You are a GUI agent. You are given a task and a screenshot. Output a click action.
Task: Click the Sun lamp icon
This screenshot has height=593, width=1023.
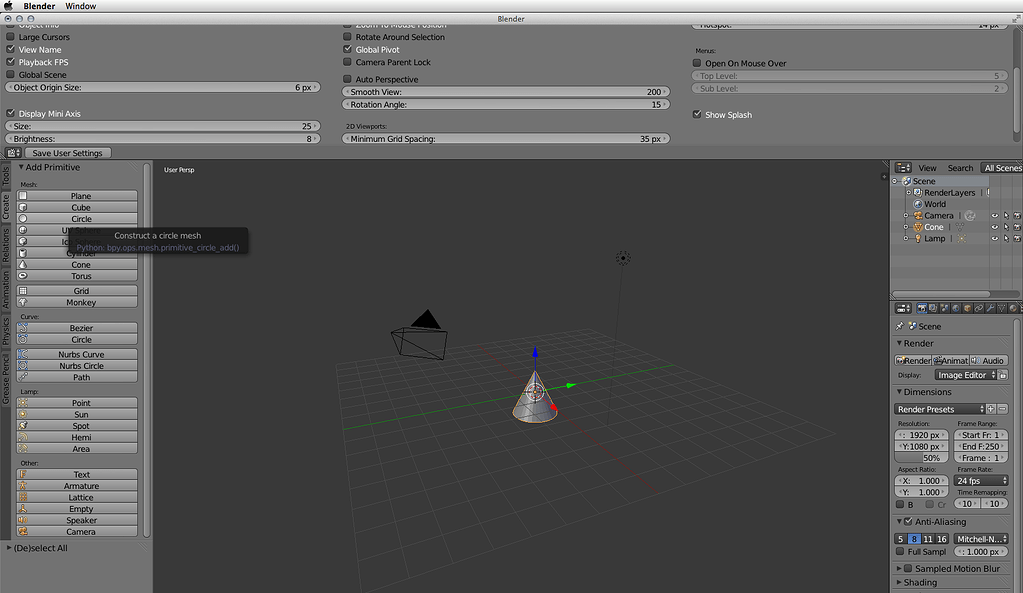pos(23,414)
